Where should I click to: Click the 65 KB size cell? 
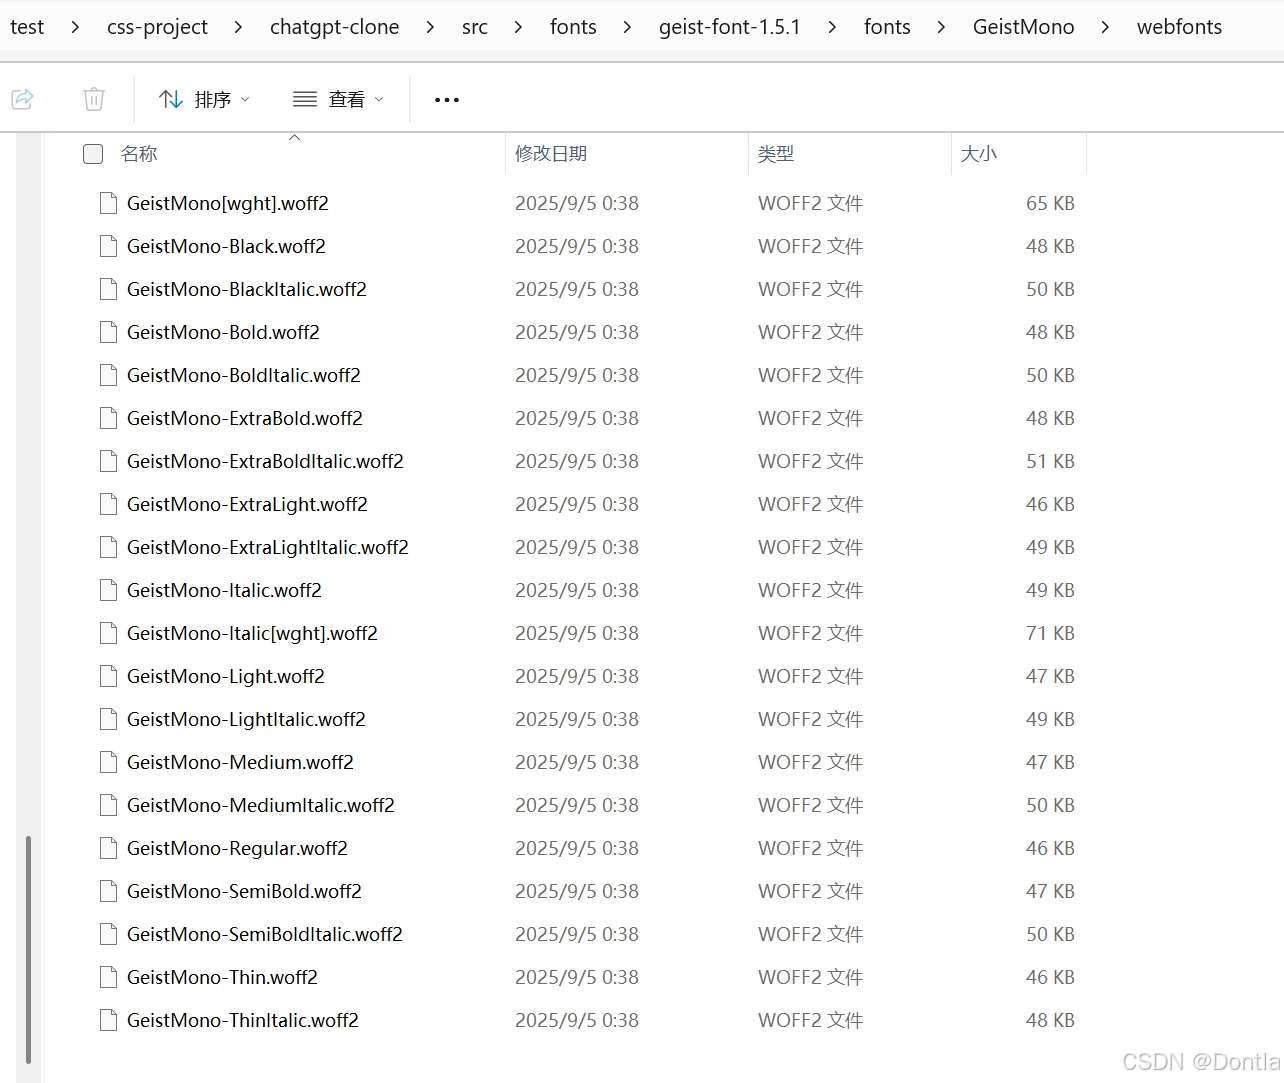tap(1050, 203)
